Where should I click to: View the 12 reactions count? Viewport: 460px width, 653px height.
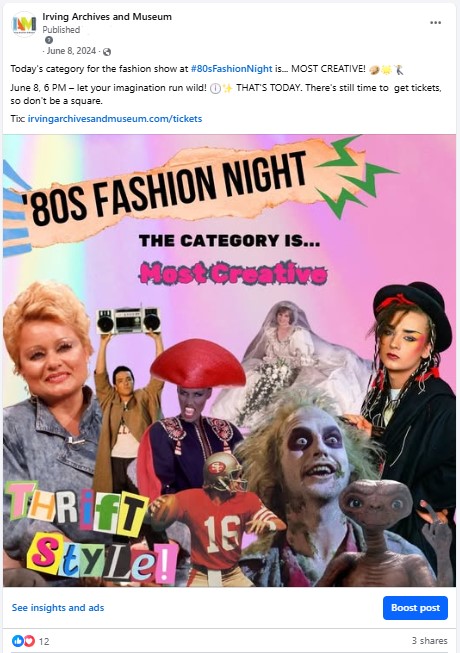point(44,641)
